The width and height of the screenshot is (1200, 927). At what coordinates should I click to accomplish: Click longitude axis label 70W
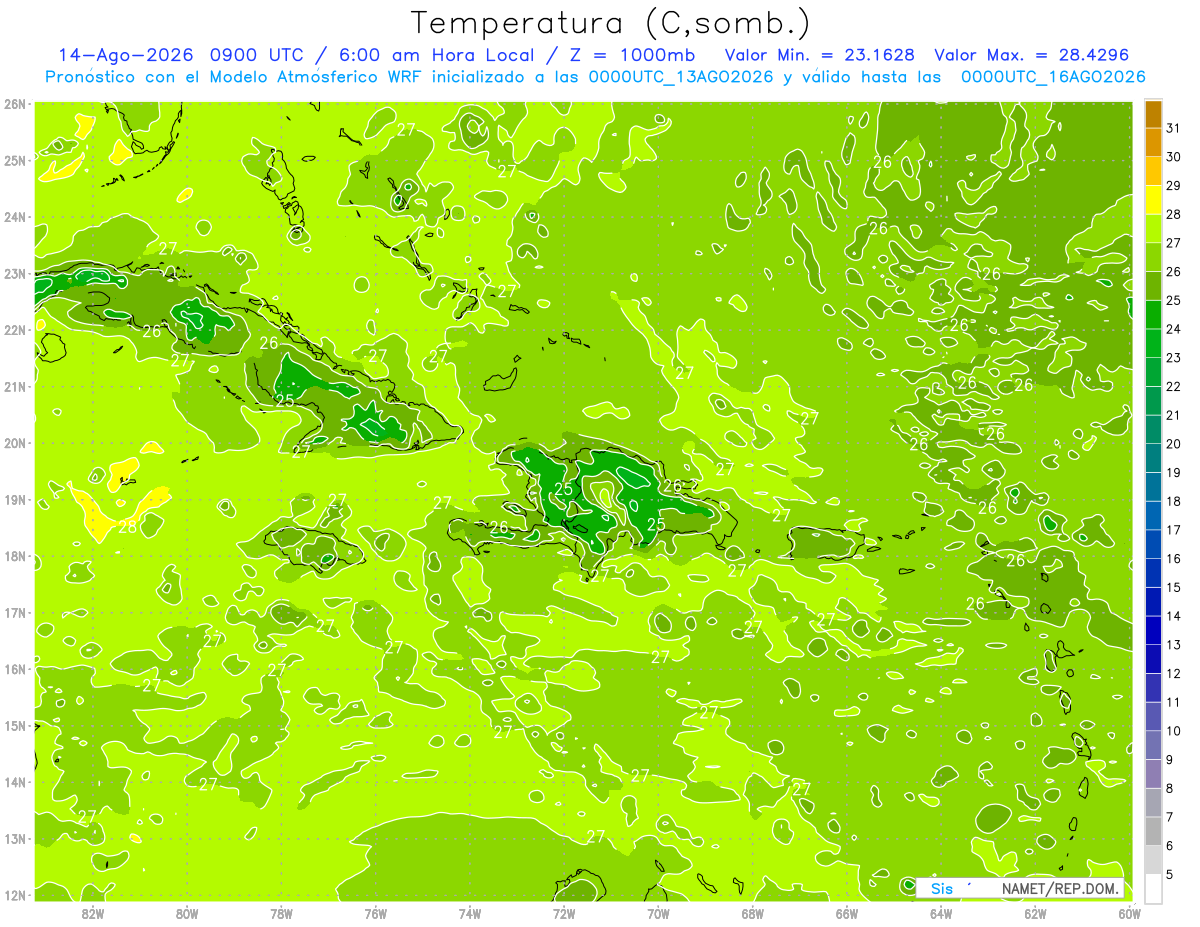click(658, 913)
